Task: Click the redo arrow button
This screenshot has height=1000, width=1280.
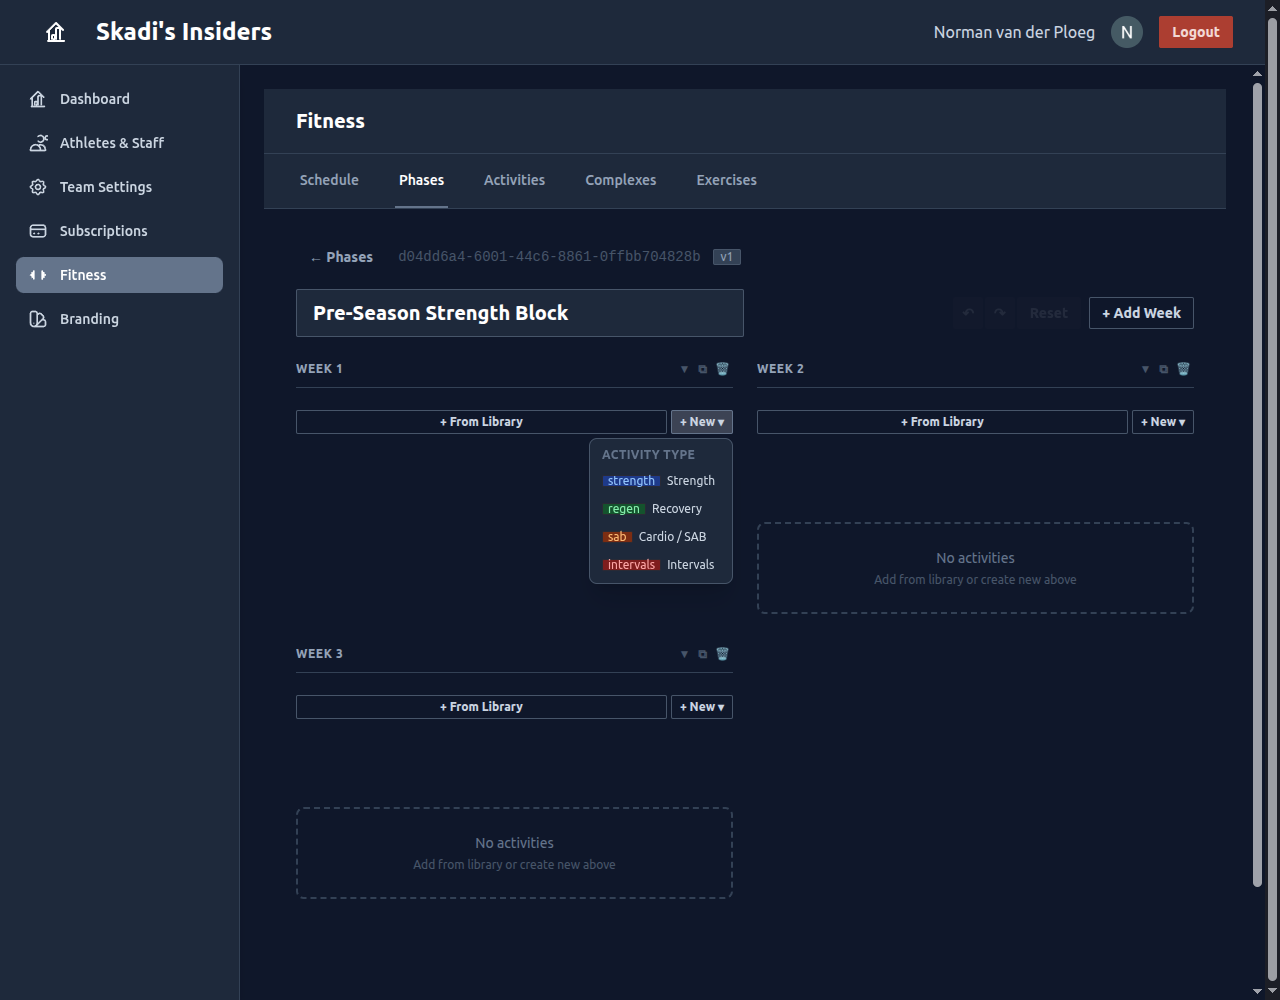Action: click(999, 313)
